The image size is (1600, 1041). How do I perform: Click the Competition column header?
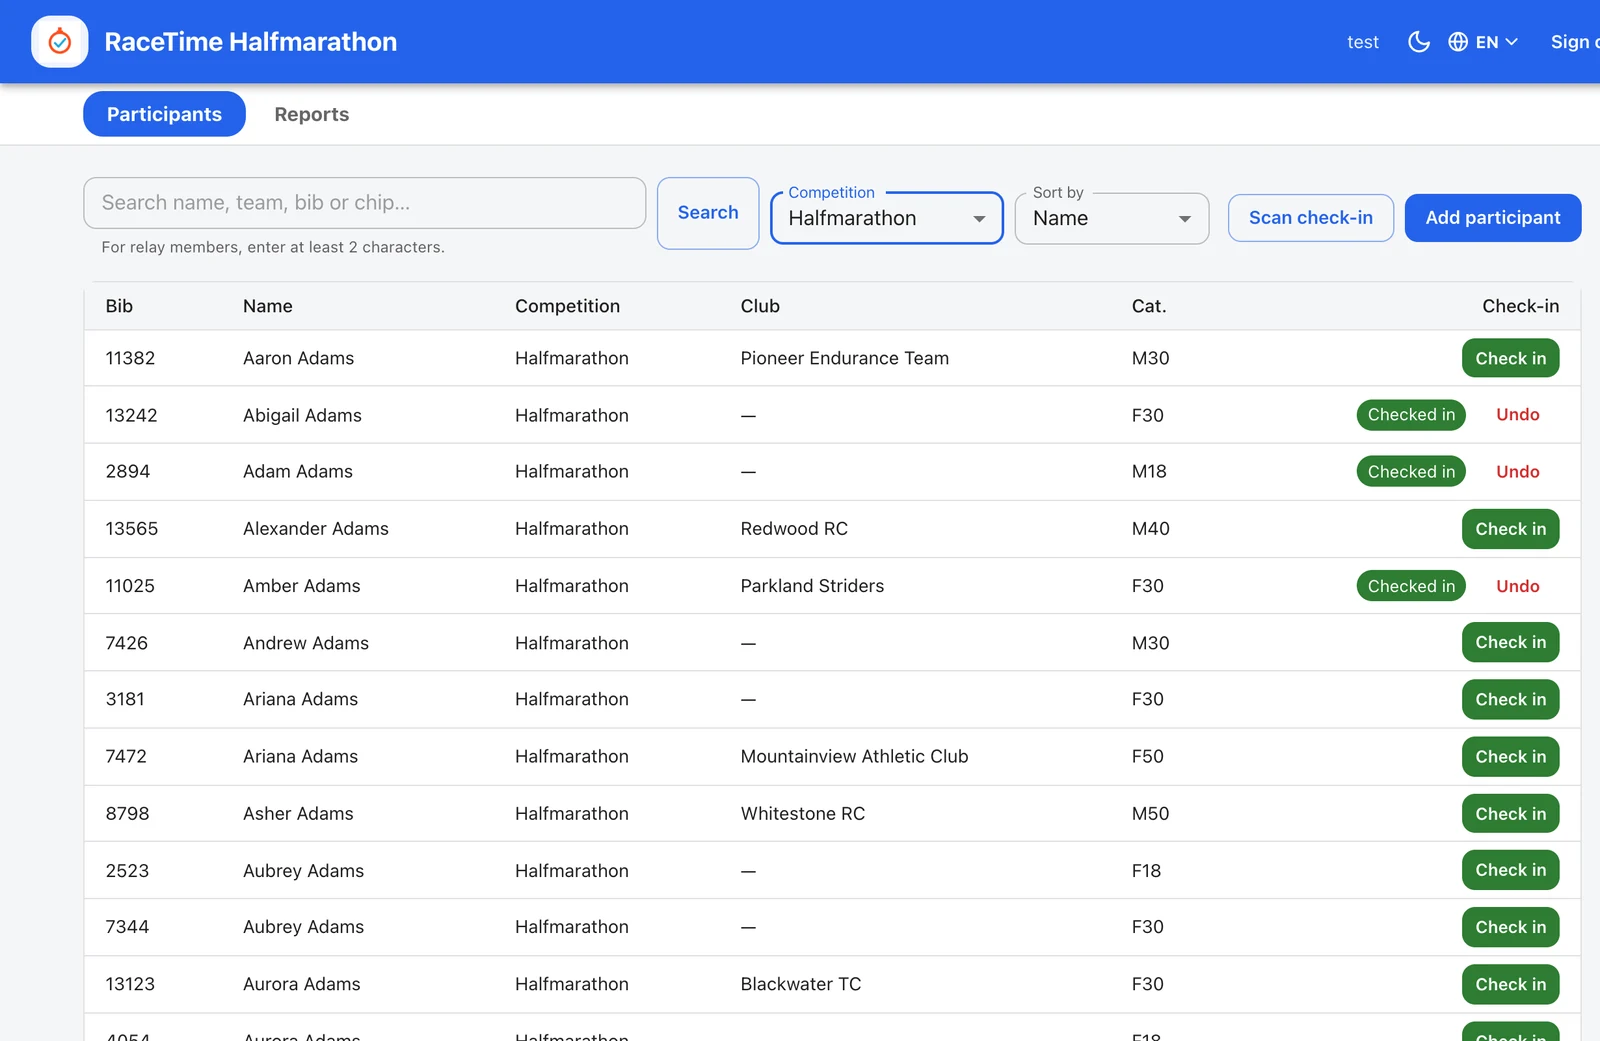click(x=567, y=306)
